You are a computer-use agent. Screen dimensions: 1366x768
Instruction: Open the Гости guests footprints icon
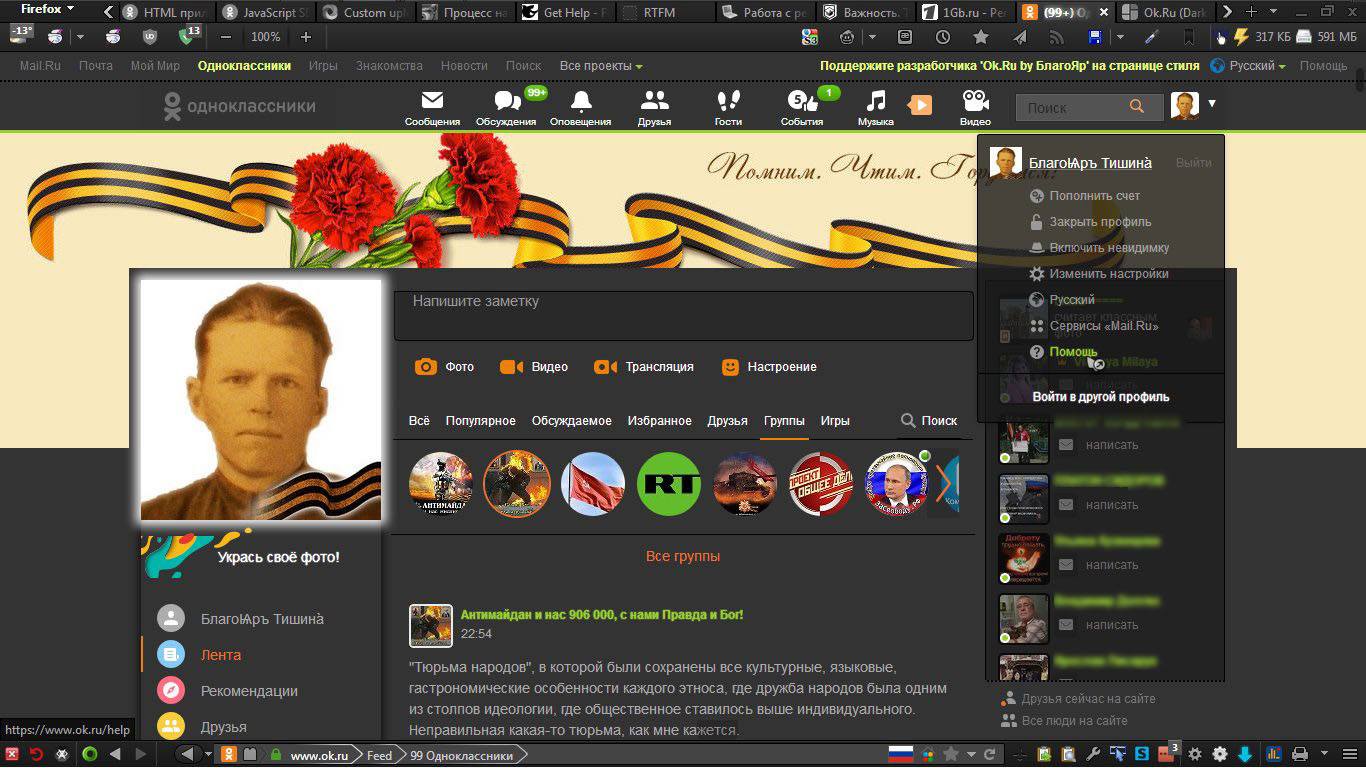728,102
